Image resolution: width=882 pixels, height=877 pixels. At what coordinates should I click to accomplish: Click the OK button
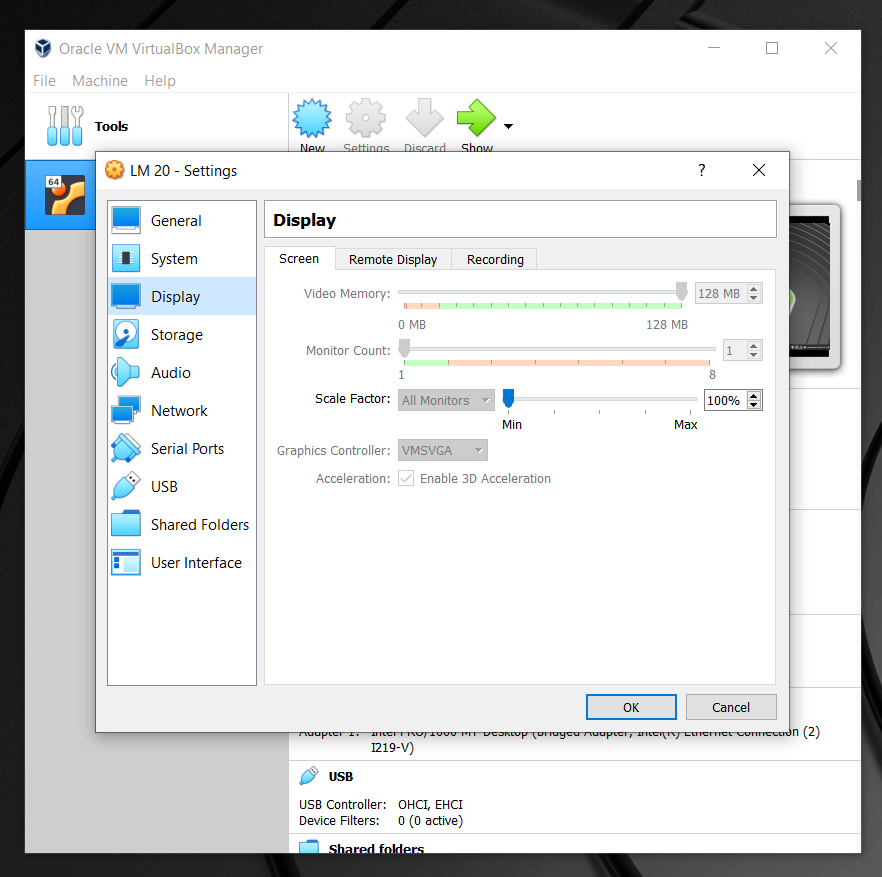tap(631, 707)
